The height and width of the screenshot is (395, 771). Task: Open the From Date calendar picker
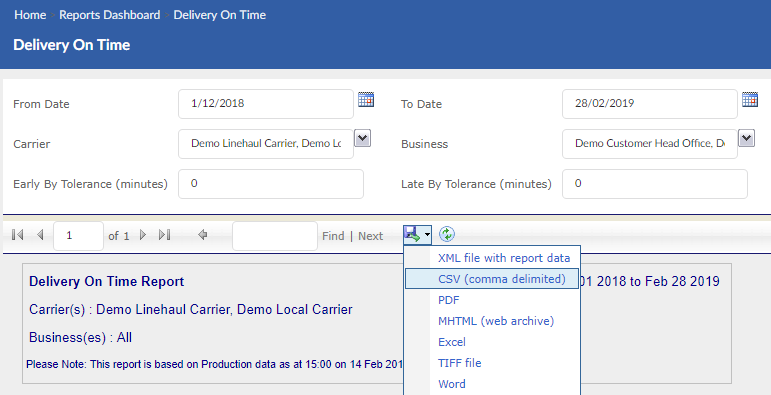pos(366,99)
